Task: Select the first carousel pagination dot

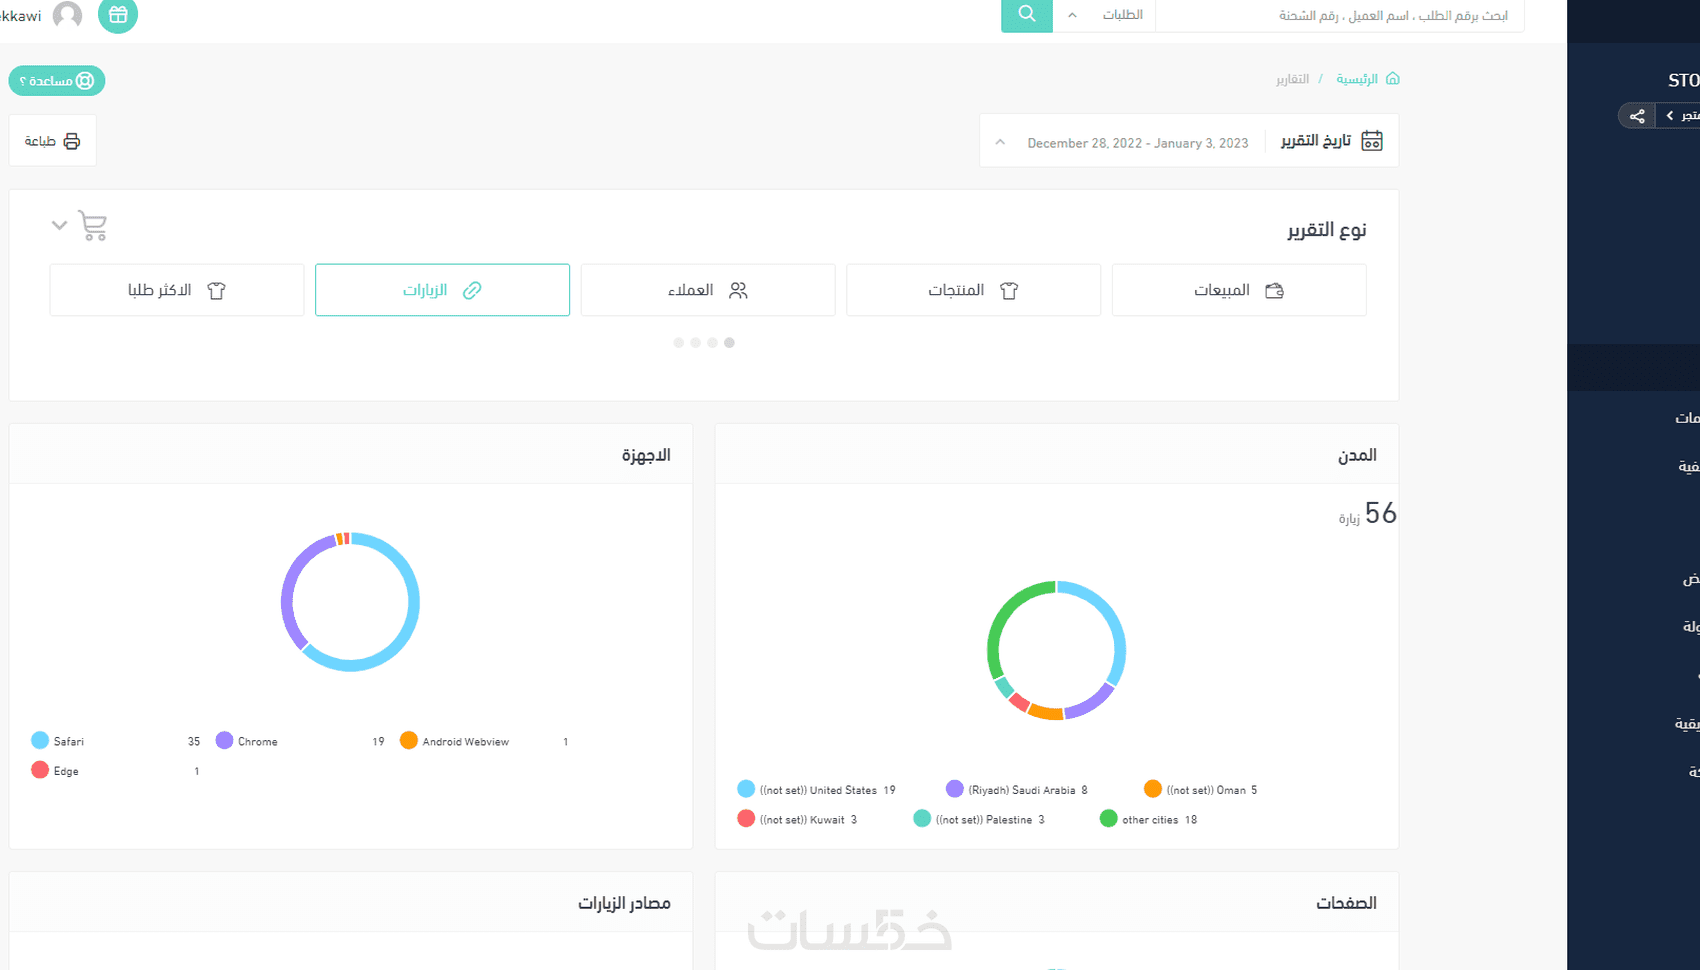Action: pos(729,343)
